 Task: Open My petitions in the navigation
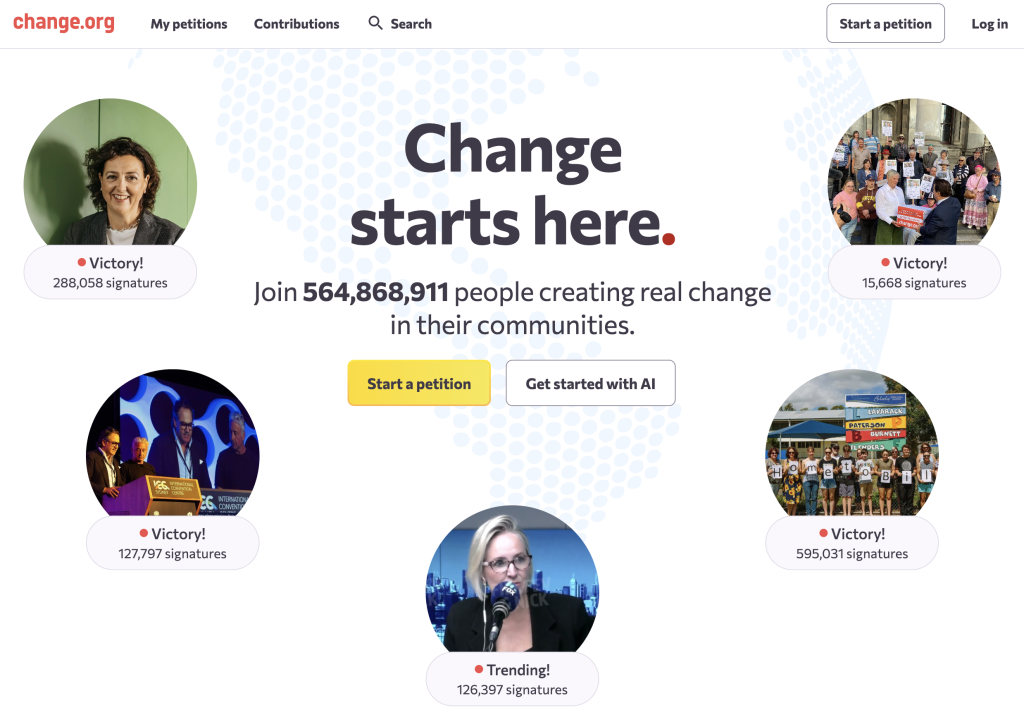pos(189,24)
